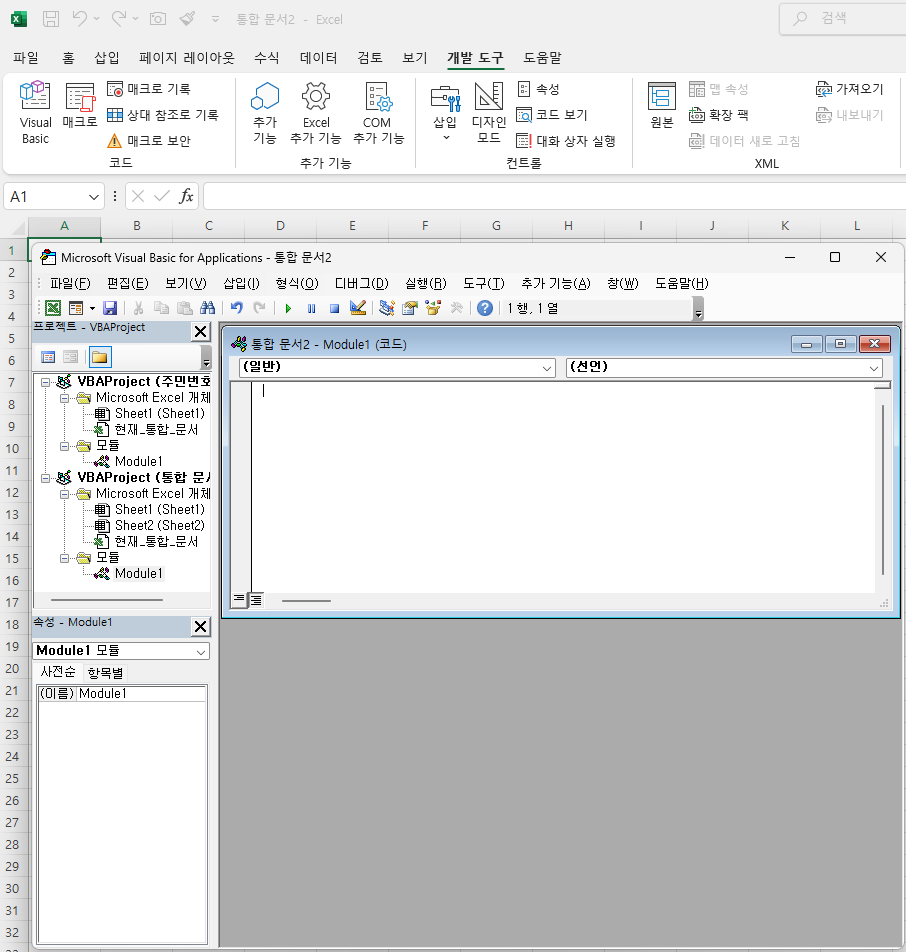
Task: Open the 파일 ribbon tab in Excel
Action: pyautogui.click(x=26, y=58)
